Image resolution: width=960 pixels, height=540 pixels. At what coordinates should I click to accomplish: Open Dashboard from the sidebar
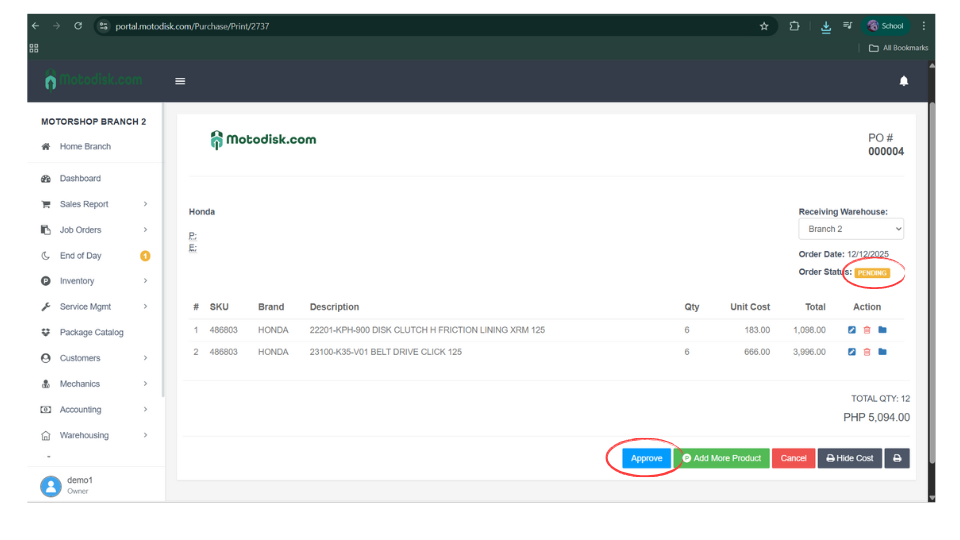tap(80, 178)
